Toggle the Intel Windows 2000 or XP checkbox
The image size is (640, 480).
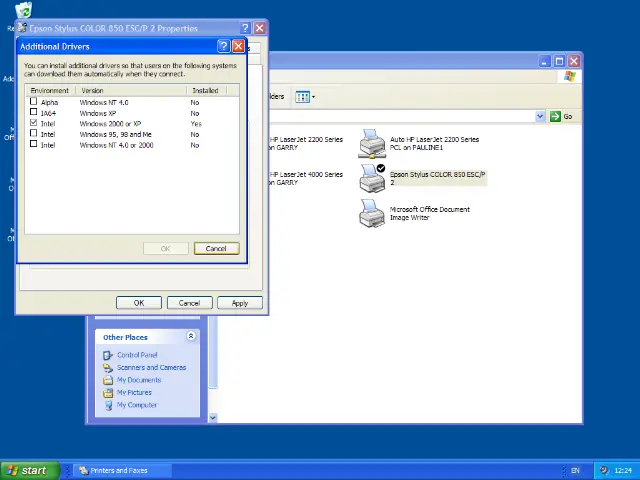[33, 122]
